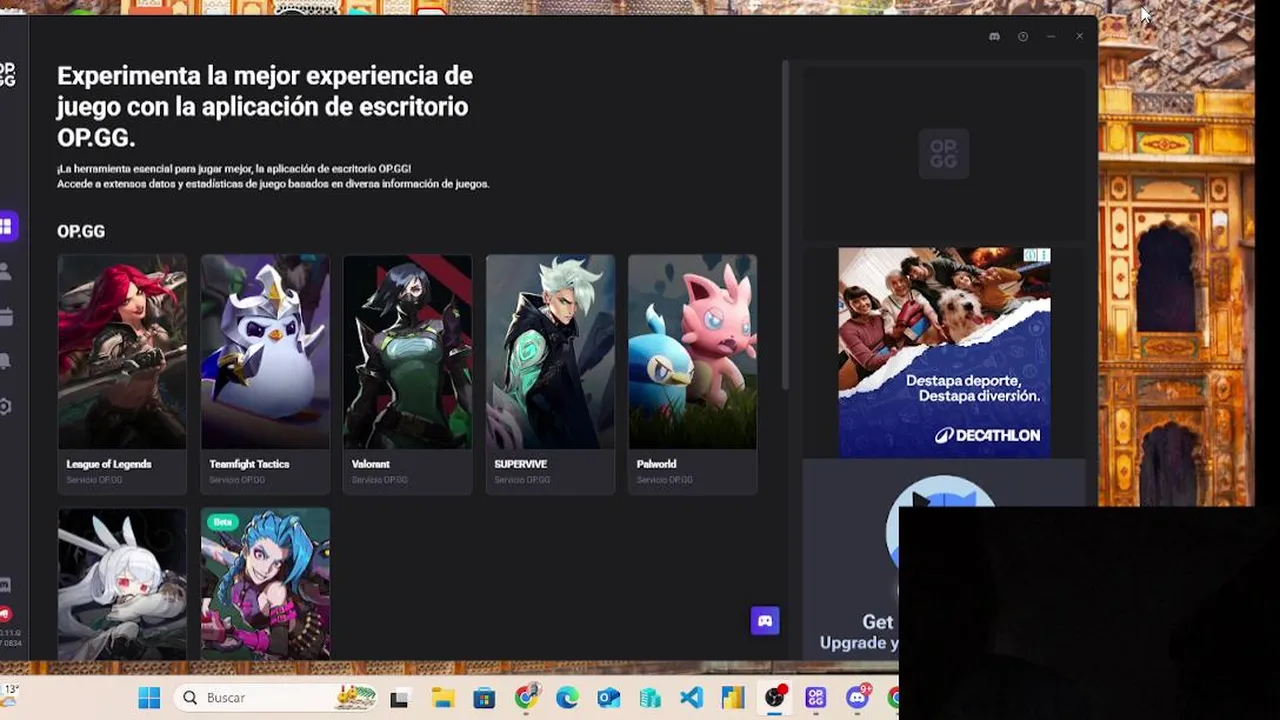Switch to OBS Studio in the taskbar
This screenshot has width=1280, height=720.
[775, 698]
